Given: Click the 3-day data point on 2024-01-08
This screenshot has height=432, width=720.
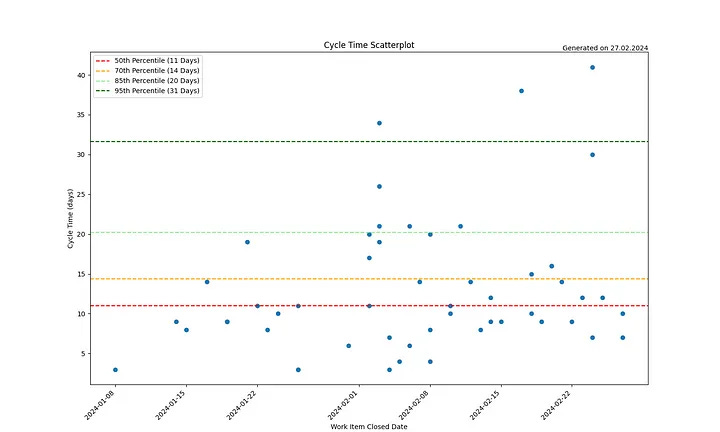Looking at the screenshot, I should click(x=115, y=370).
